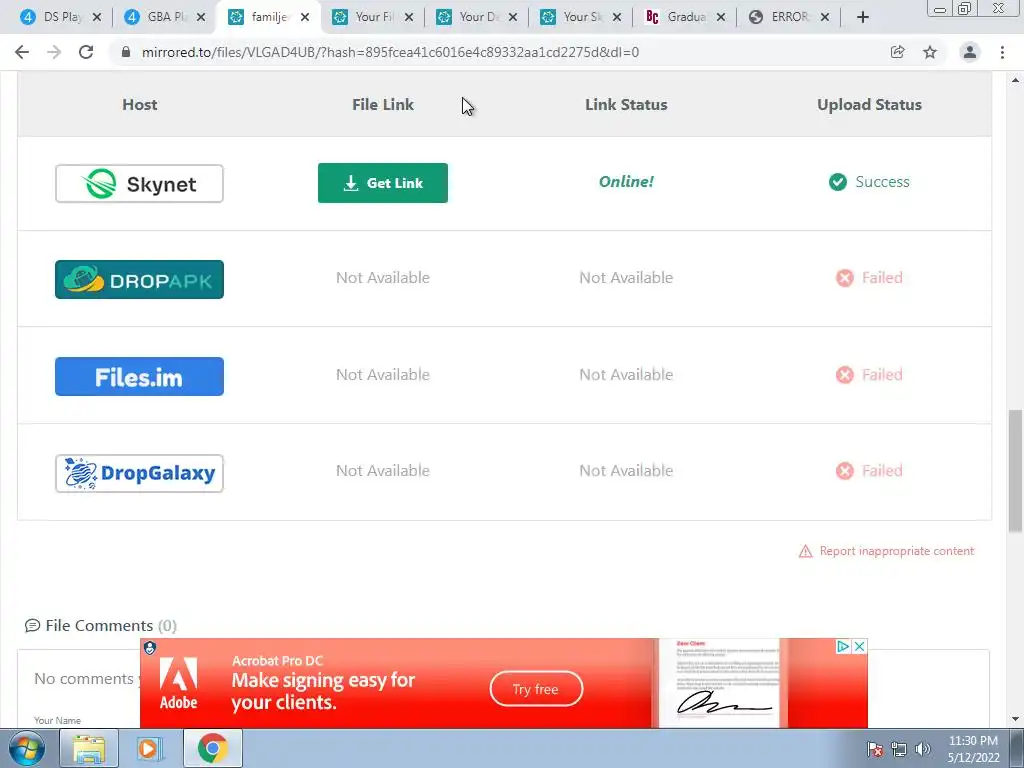
Task: Open the Windows Start button
Action: pyautogui.click(x=26, y=748)
